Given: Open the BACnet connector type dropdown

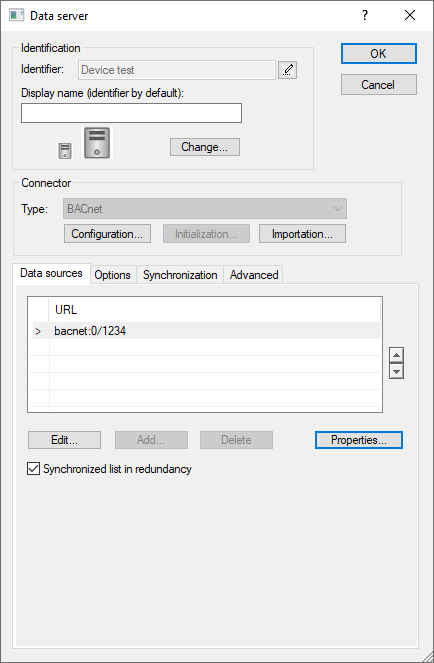Looking at the screenshot, I should pyautogui.click(x=205, y=208).
